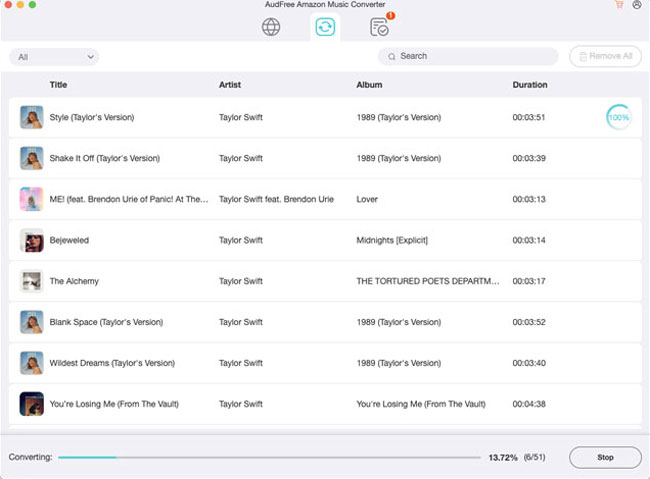
Task: Switch to the converting list tab
Action: click(x=325, y=27)
